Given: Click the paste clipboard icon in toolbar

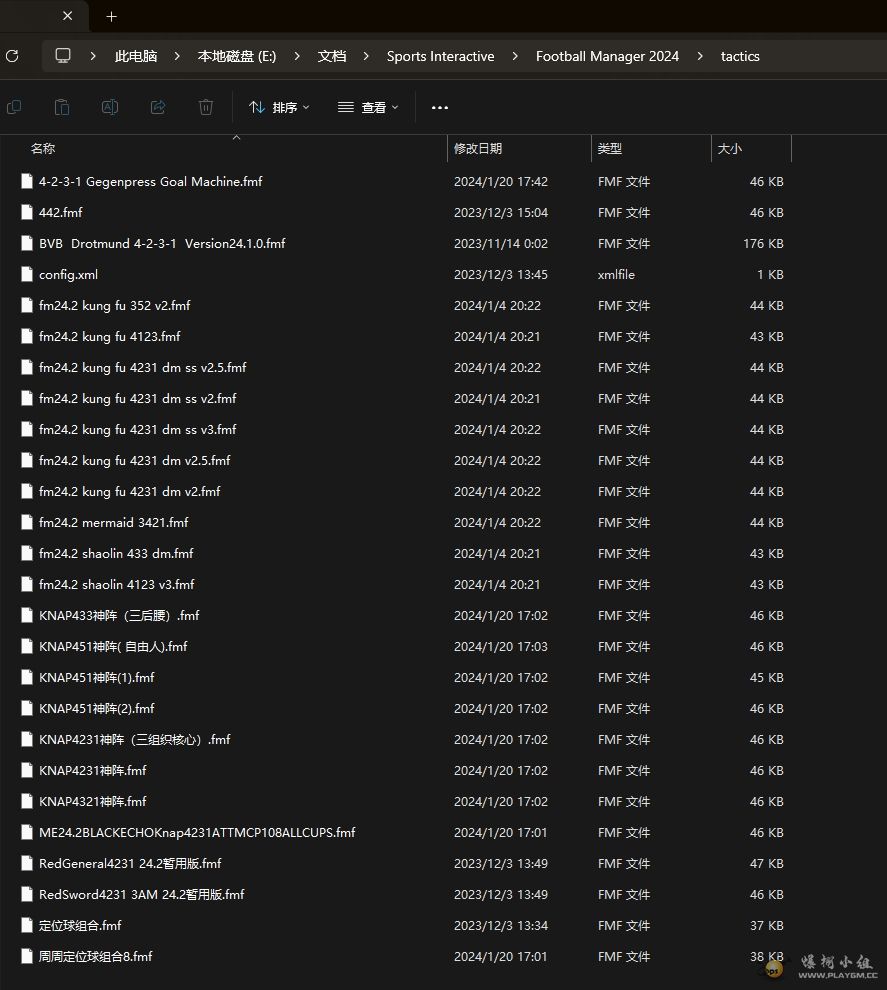Looking at the screenshot, I should click(x=62, y=107).
